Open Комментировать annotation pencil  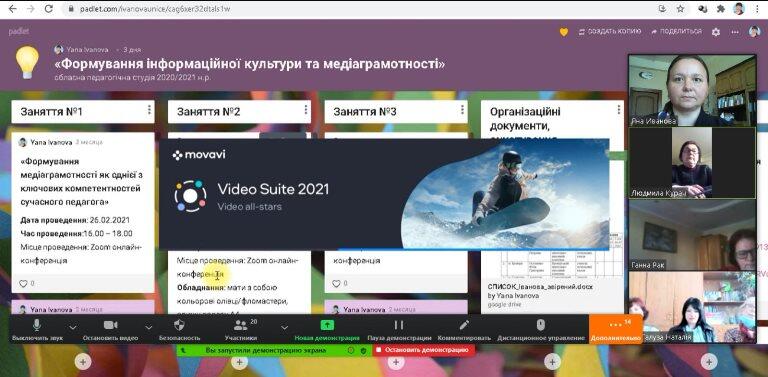tap(464, 330)
